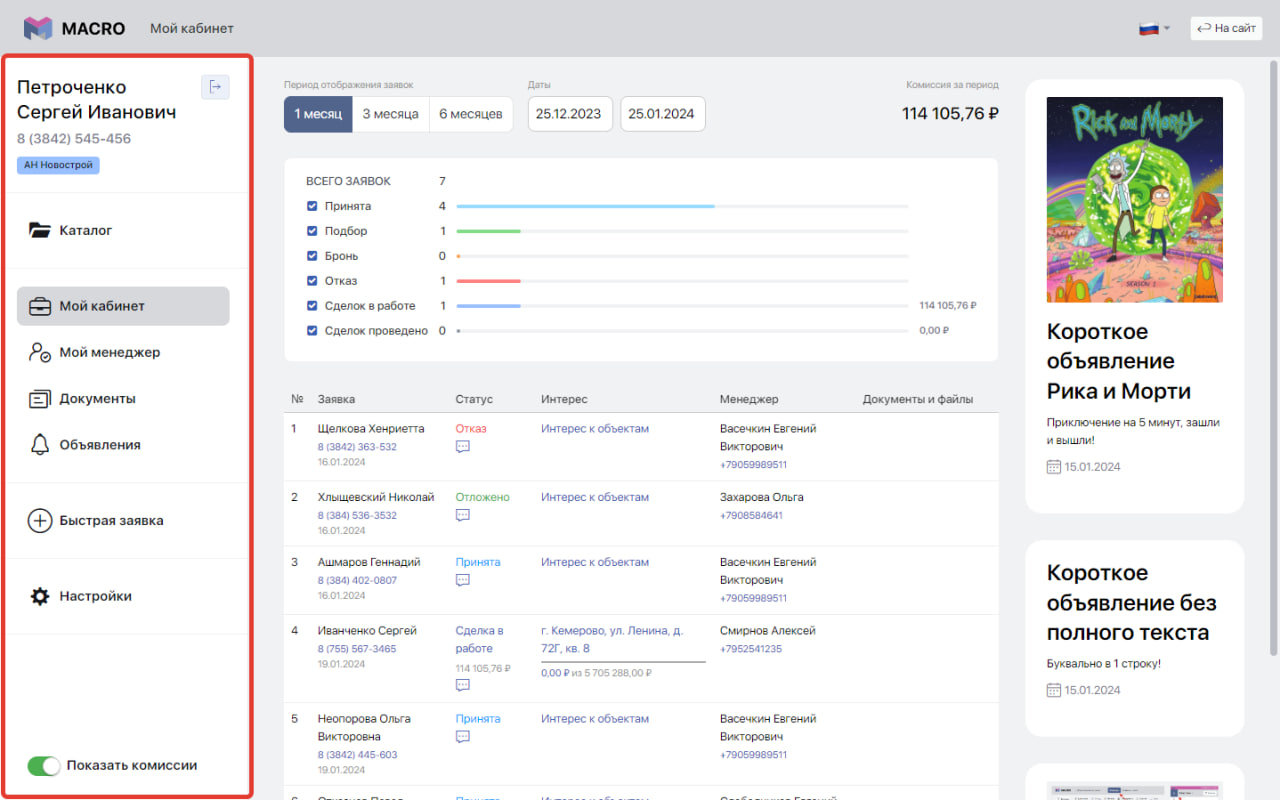
Task: Open the language flag dropdown
Action: (1154, 28)
